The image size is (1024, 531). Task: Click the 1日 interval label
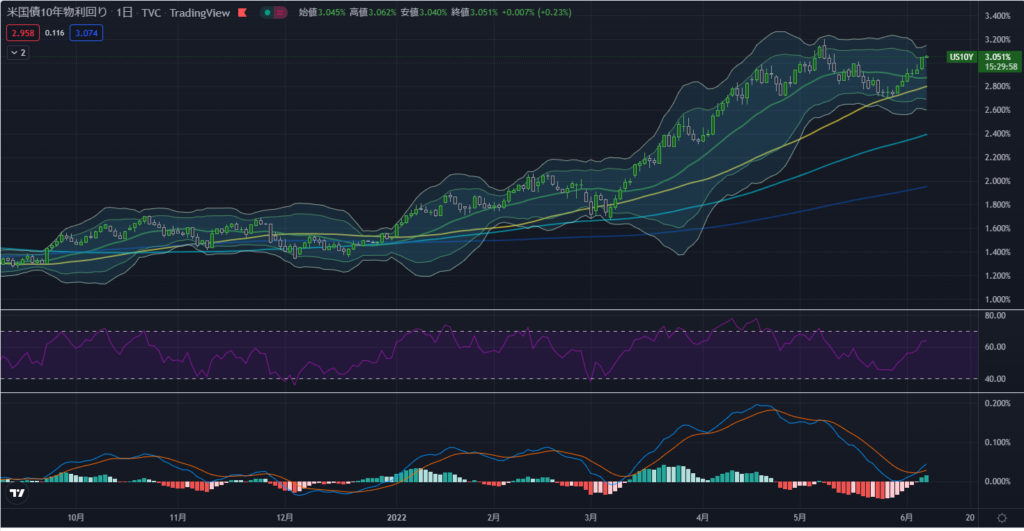pos(125,13)
